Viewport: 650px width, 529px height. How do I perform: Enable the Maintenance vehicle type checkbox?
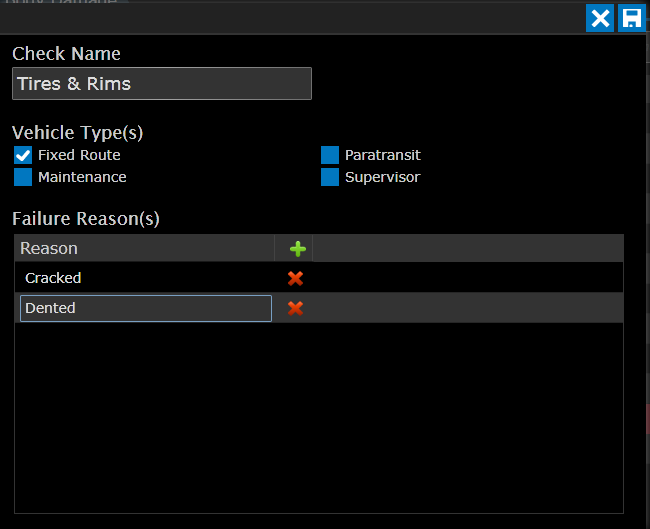pos(23,177)
